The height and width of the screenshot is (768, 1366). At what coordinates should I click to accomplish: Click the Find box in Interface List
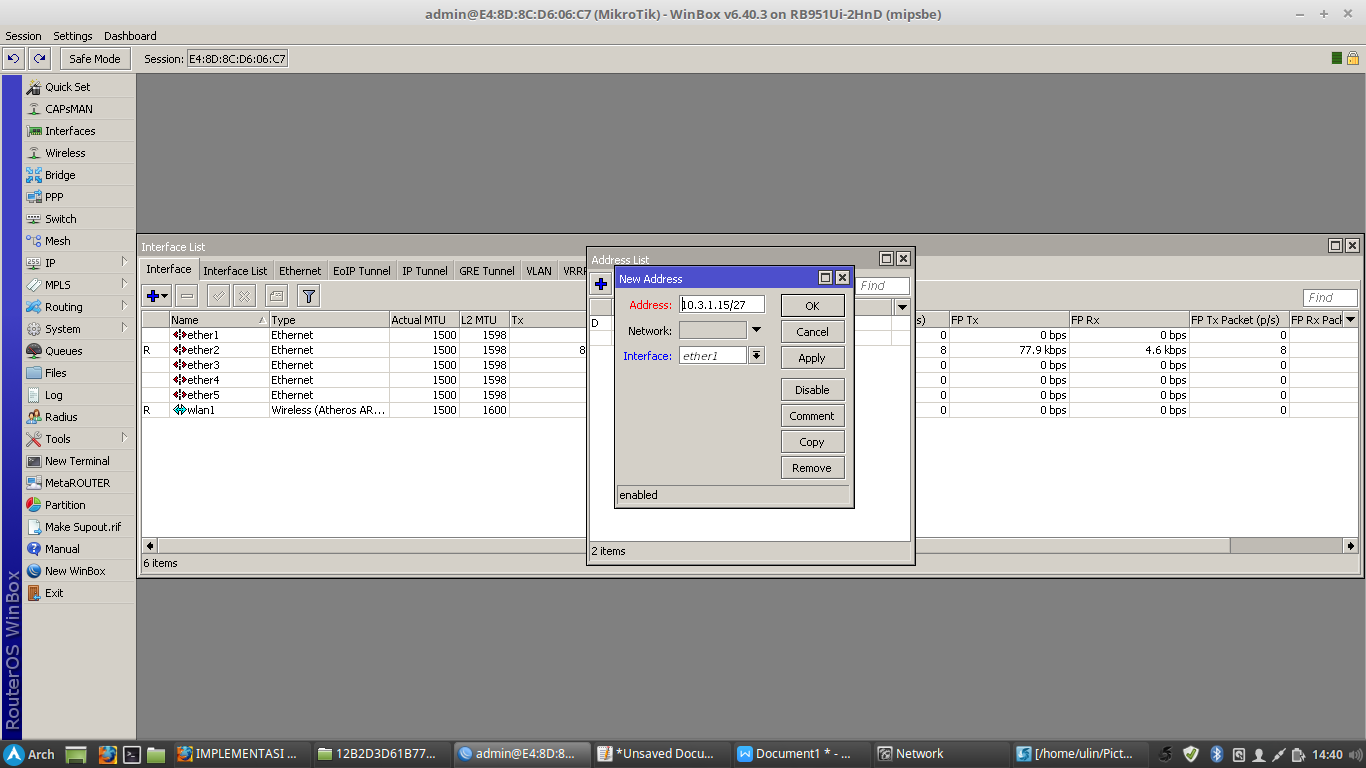1331,297
